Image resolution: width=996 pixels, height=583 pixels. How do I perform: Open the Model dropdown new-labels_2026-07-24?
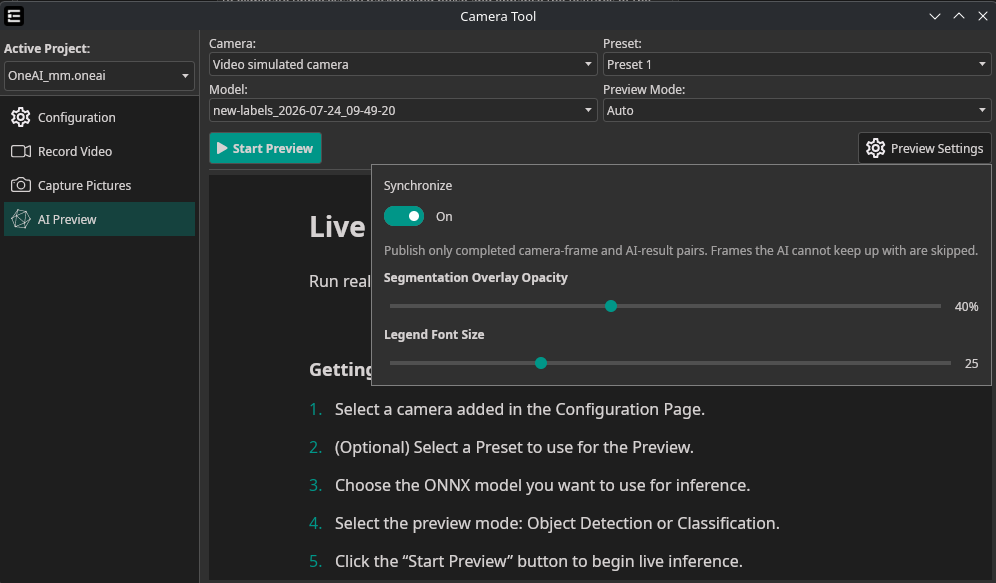pos(403,110)
